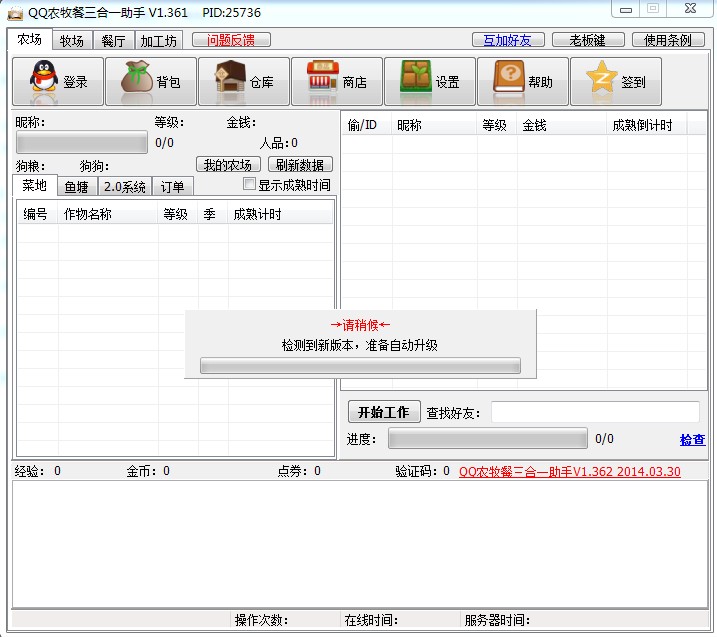Select the 鱼塘 sub-tab

click(x=77, y=187)
